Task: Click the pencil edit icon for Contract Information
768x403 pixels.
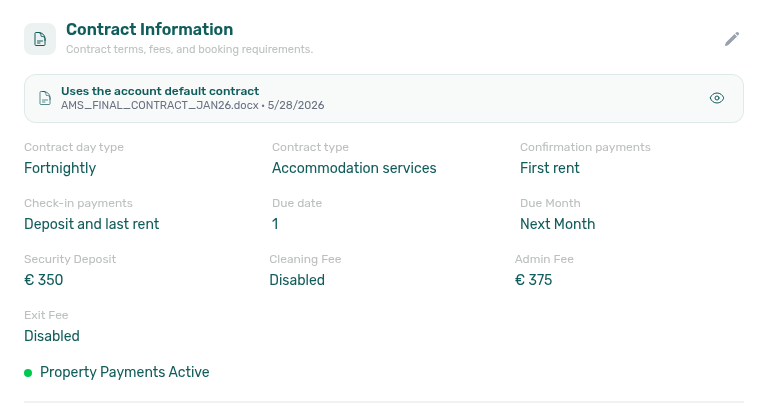Action: [x=732, y=39]
